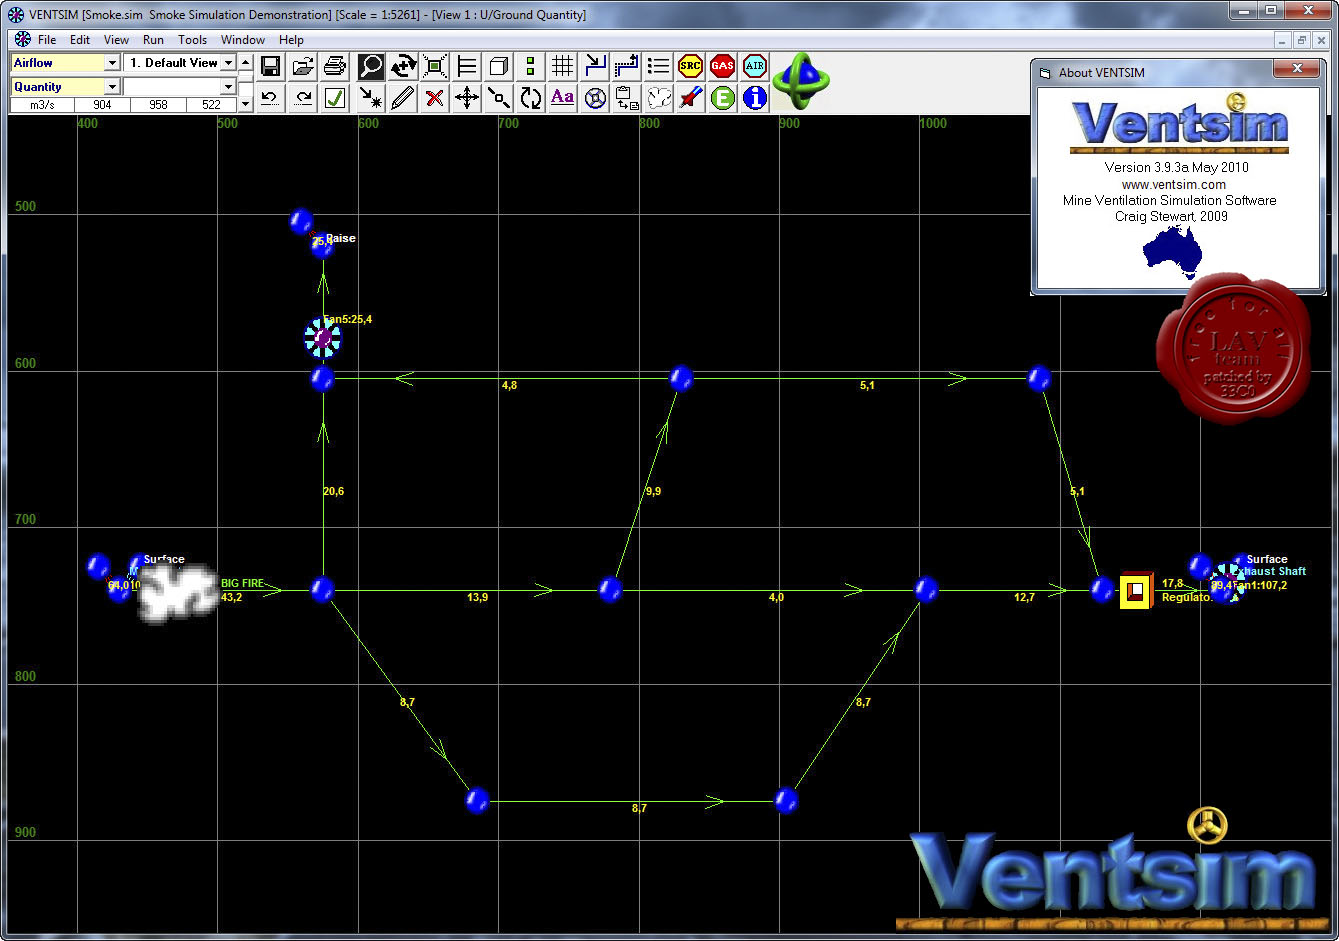This screenshot has width=1339, height=941.
Task: Click the 20,6 airflow value
Action: click(x=333, y=491)
